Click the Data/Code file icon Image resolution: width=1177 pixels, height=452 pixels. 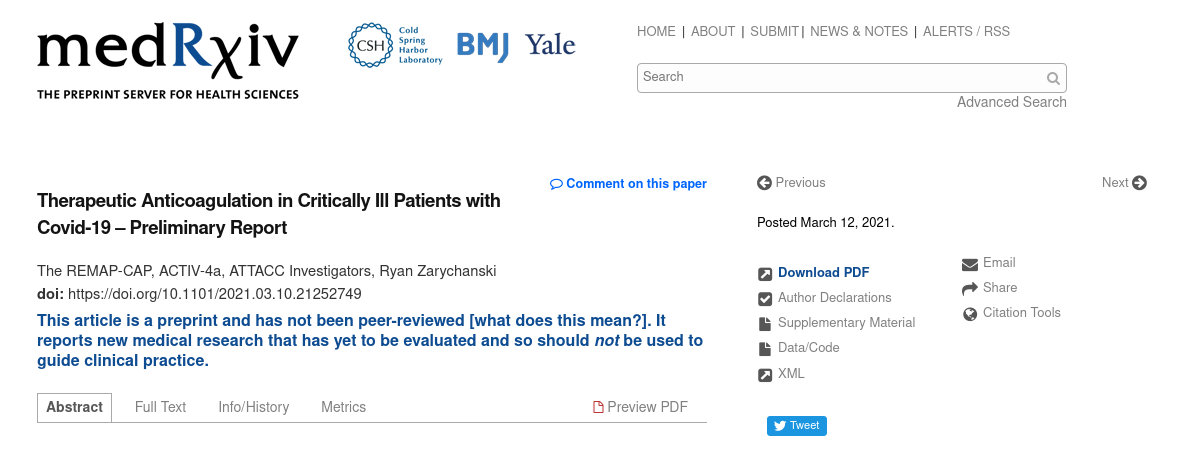pyautogui.click(x=765, y=348)
